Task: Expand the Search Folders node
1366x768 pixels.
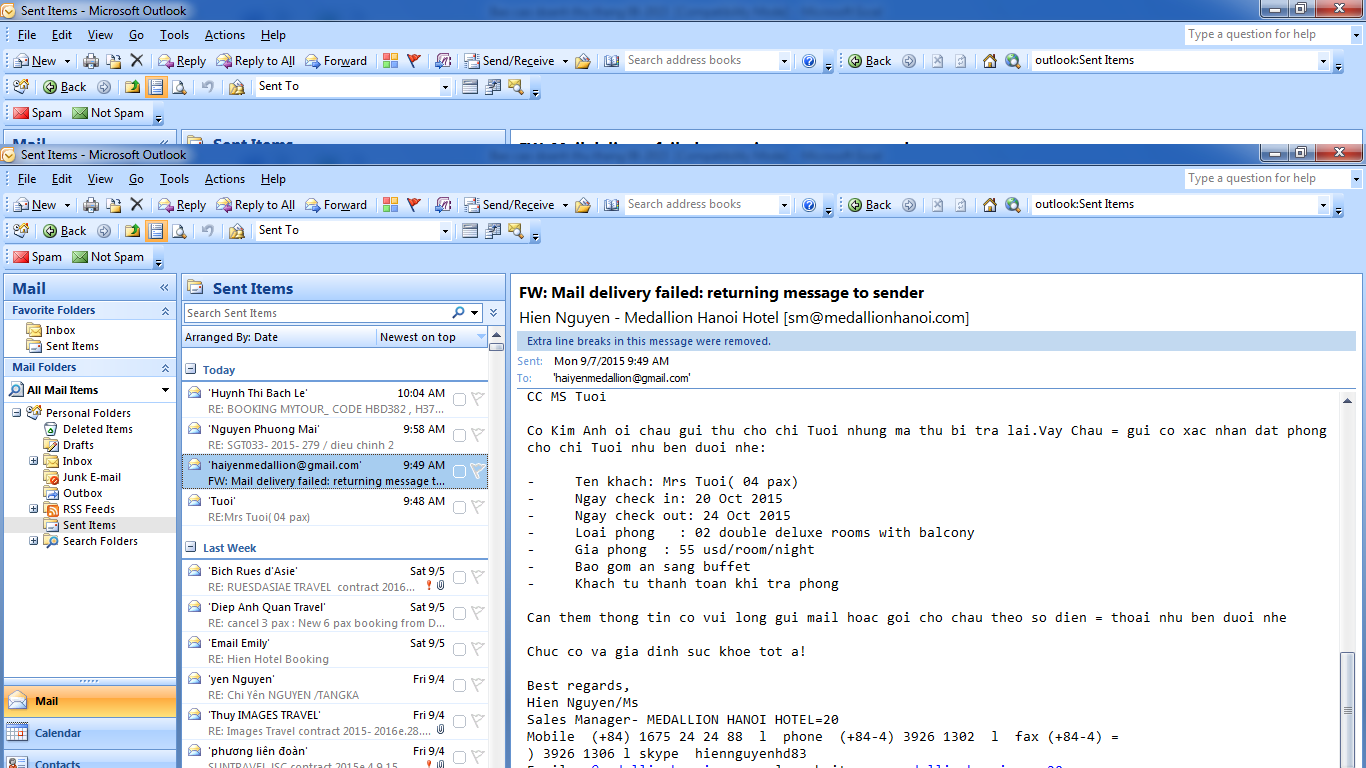Action: (x=34, y=541)
